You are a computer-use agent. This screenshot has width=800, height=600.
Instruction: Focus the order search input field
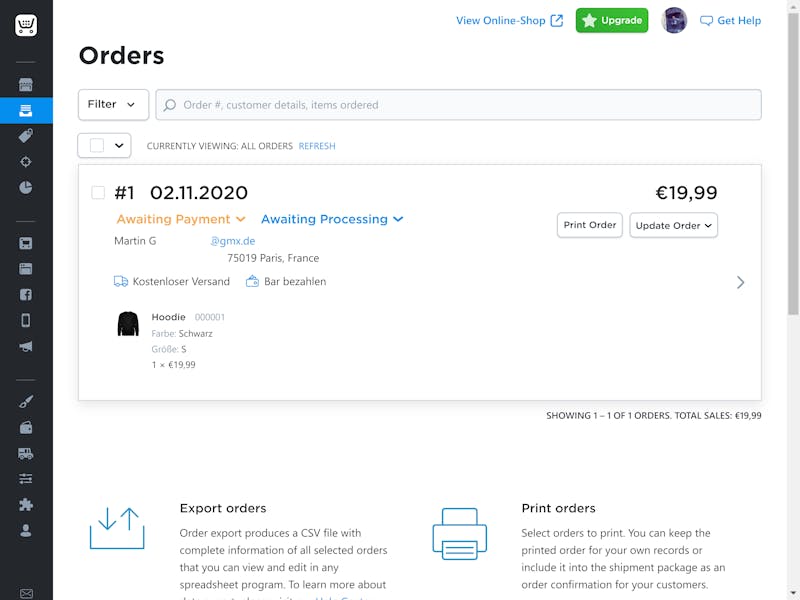(458, 105)
